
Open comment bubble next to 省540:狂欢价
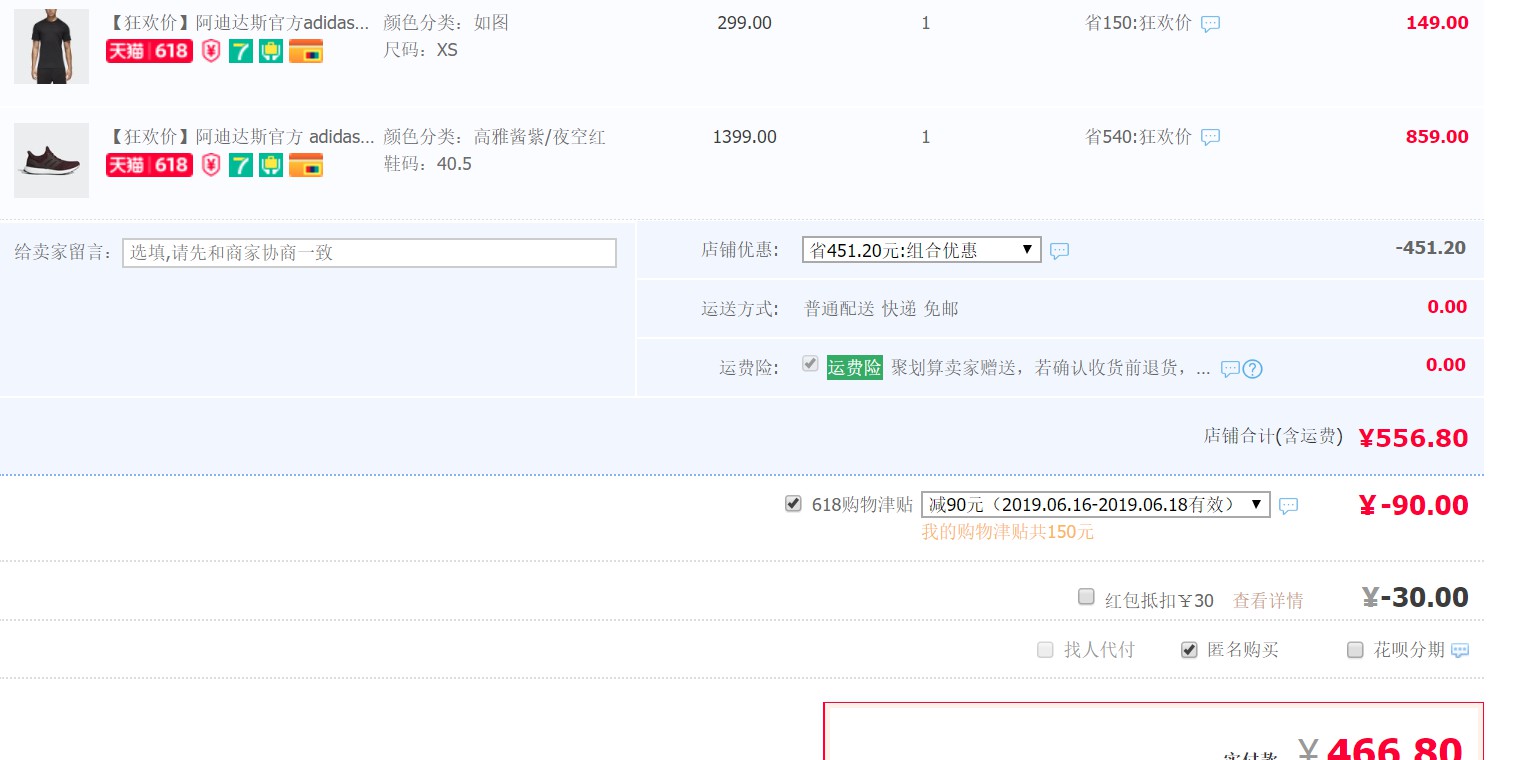click(1210, 137)
